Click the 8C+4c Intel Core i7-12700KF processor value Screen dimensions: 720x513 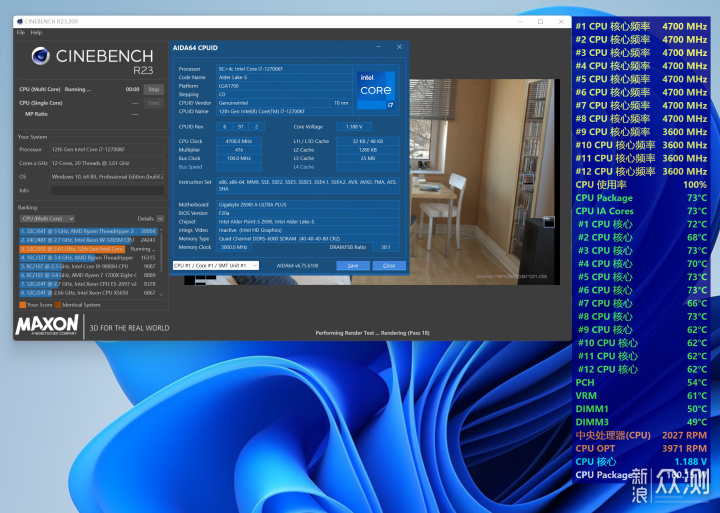click(284, 69)
